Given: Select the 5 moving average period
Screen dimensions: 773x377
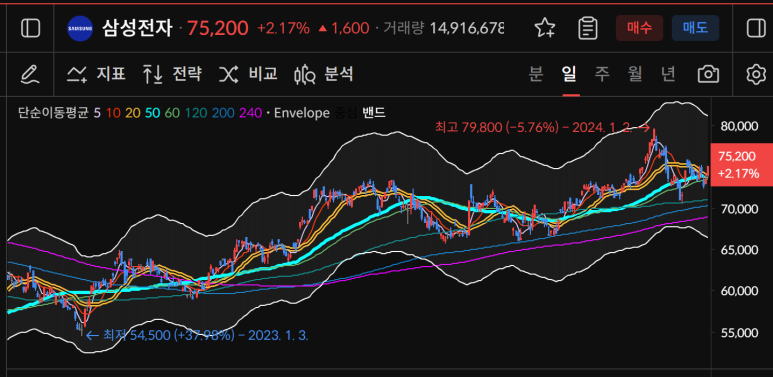Looking at the screenshot, I should pyautogui.click(x=97, y=113).
